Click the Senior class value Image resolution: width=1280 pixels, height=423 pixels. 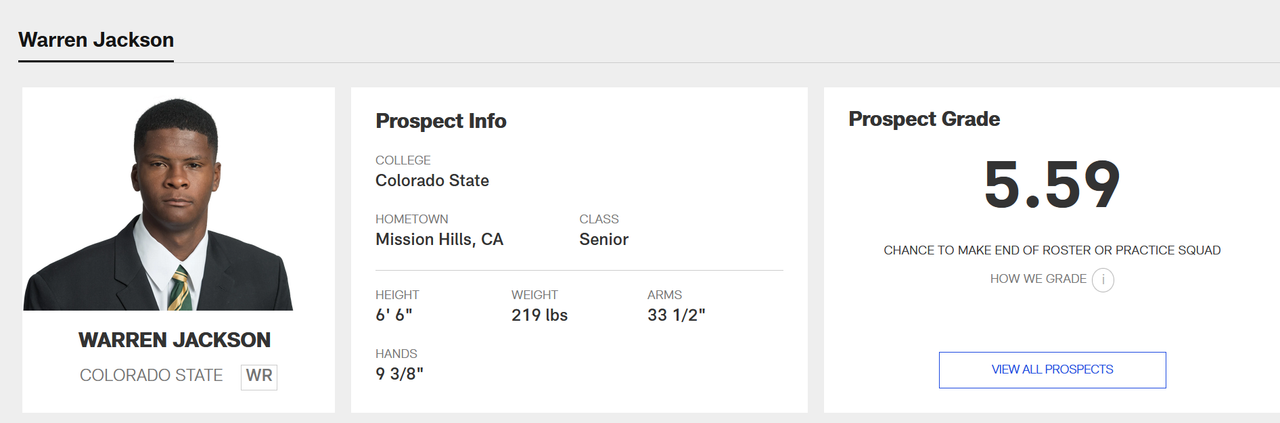tap(604, 240)
